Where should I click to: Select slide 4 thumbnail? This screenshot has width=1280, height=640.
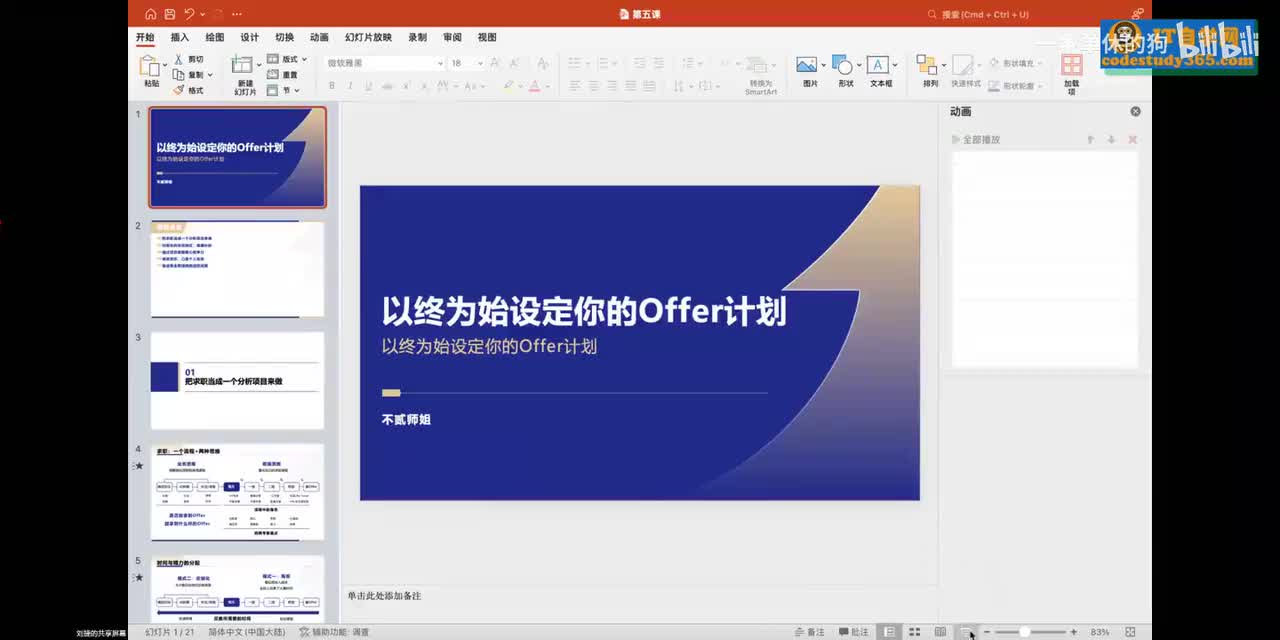click(238, 493)
